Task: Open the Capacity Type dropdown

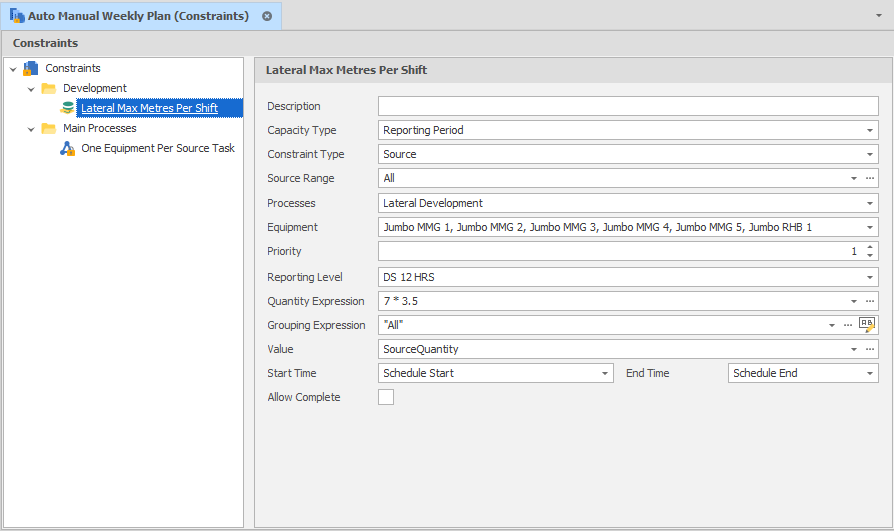Action: coord(870,130)
